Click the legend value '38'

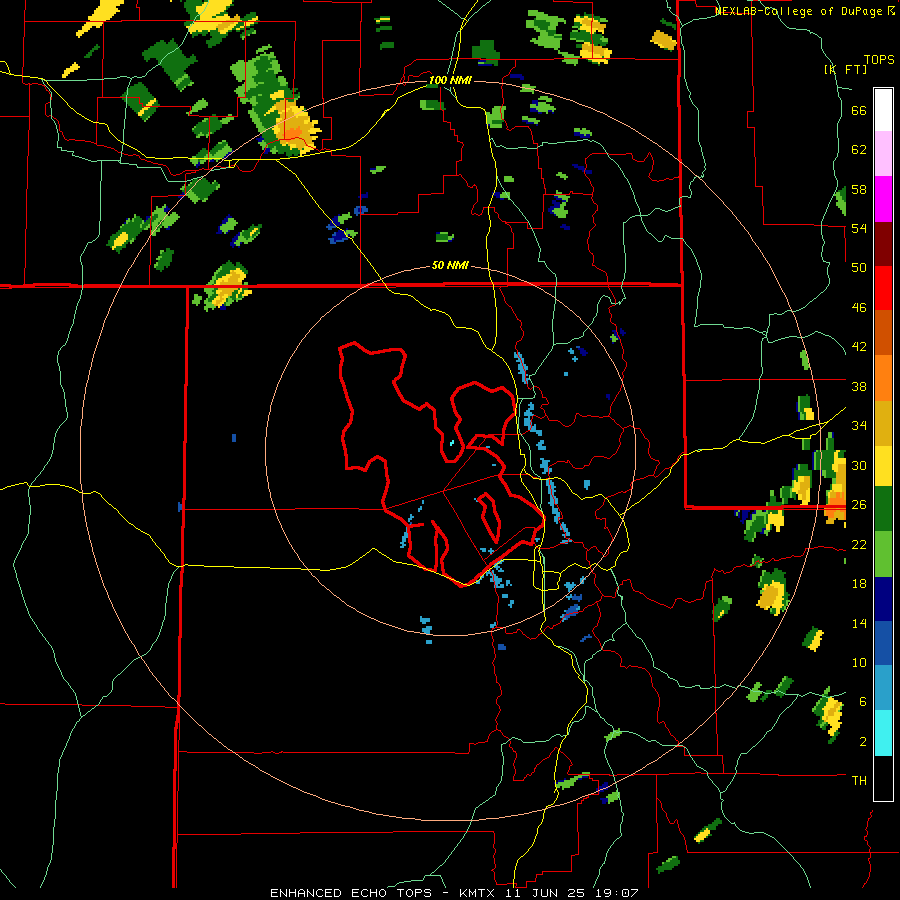click(x=859, y=386)
